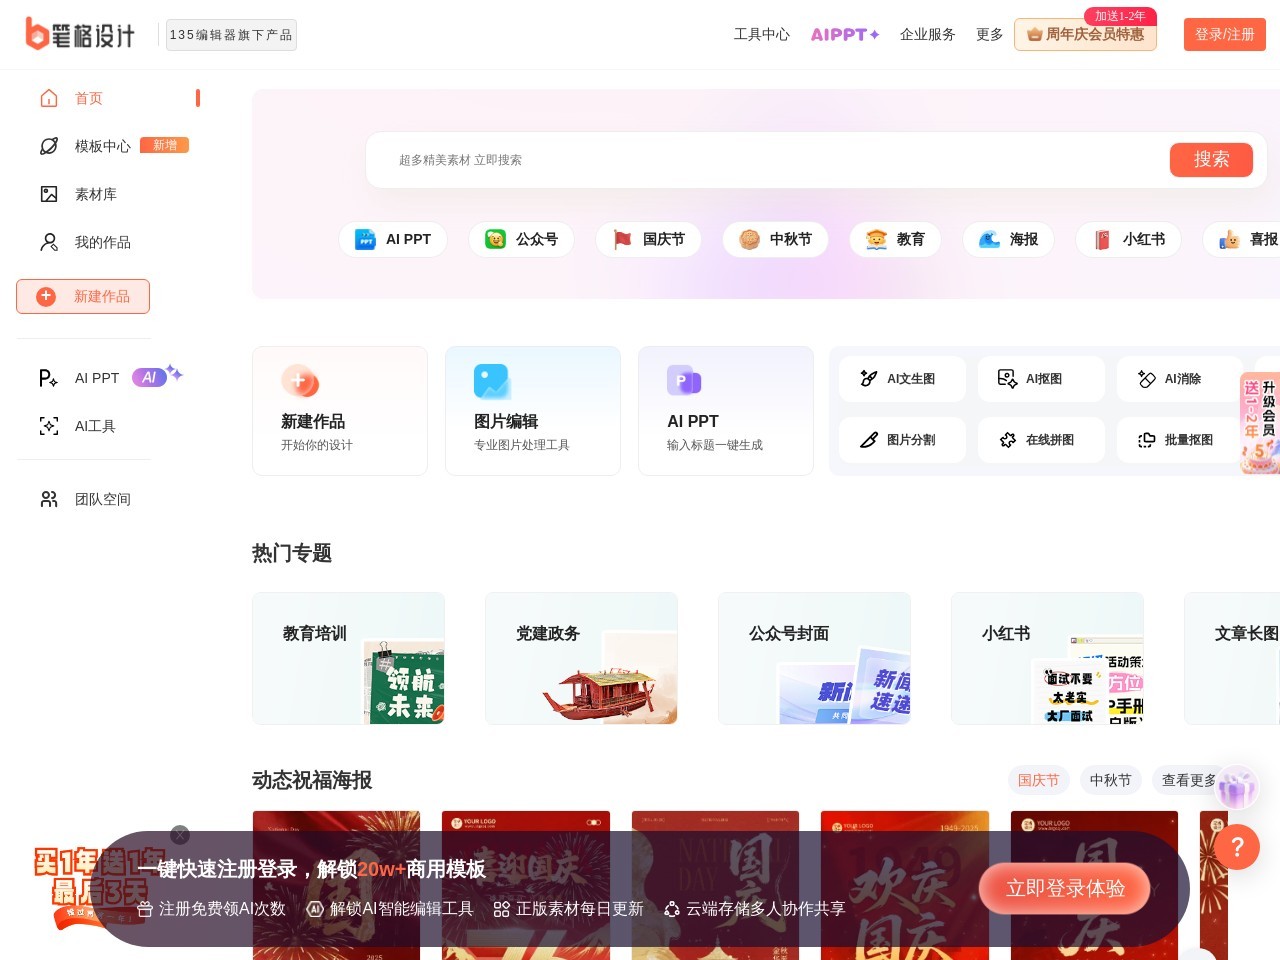Choose the AI消除 eraser tool
The height and width of the screenshot is (960, 1280).
pyautogui.click(x=1147, y=379)
